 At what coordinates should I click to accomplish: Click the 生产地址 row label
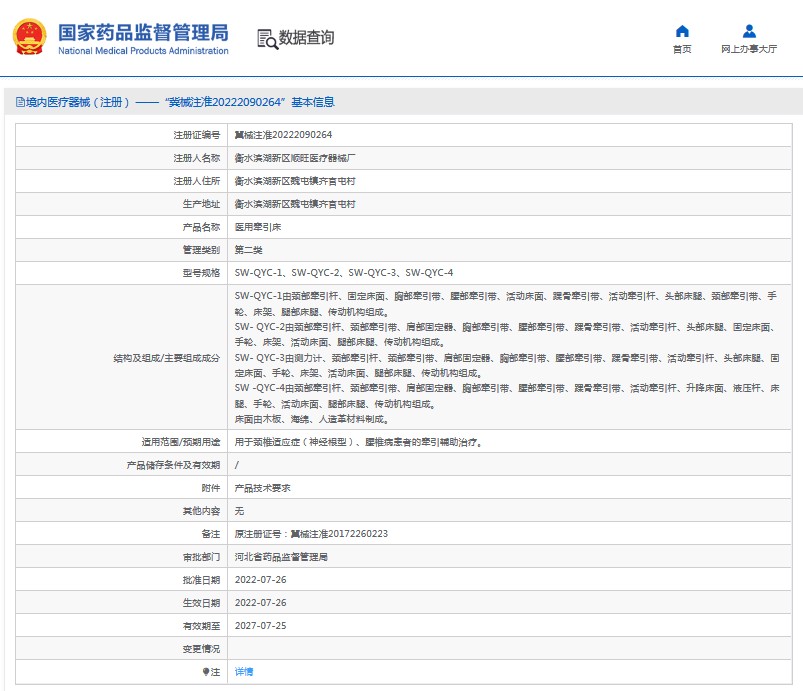[201, 204]
